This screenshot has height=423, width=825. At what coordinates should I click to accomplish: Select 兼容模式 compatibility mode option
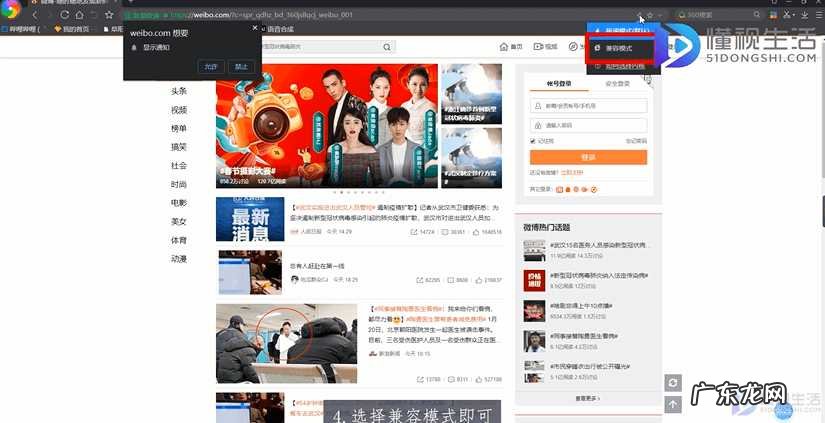[621, 48]
